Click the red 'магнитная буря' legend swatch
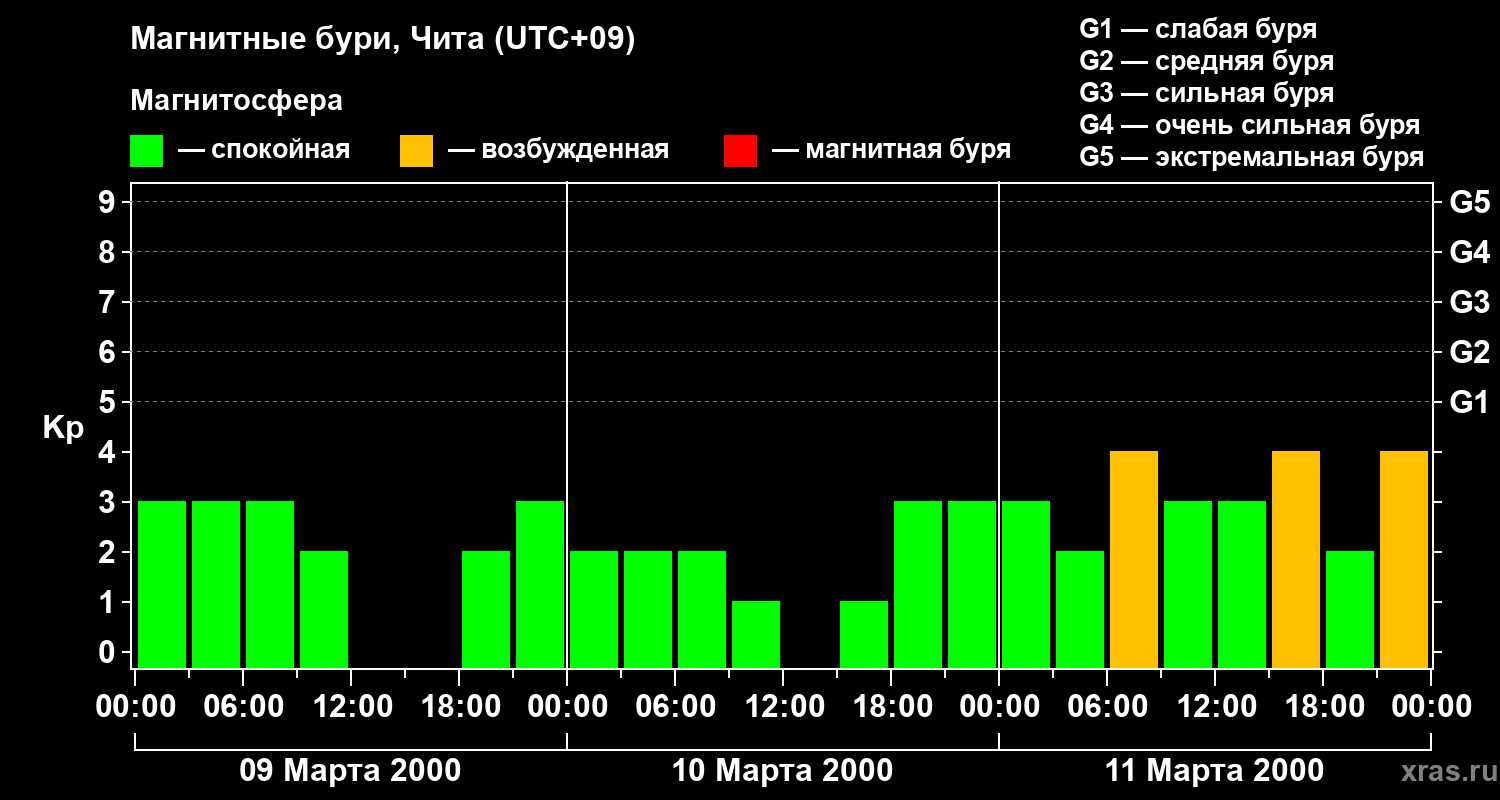This screenshot has width=1500, height=800. (x=740, y=151)
